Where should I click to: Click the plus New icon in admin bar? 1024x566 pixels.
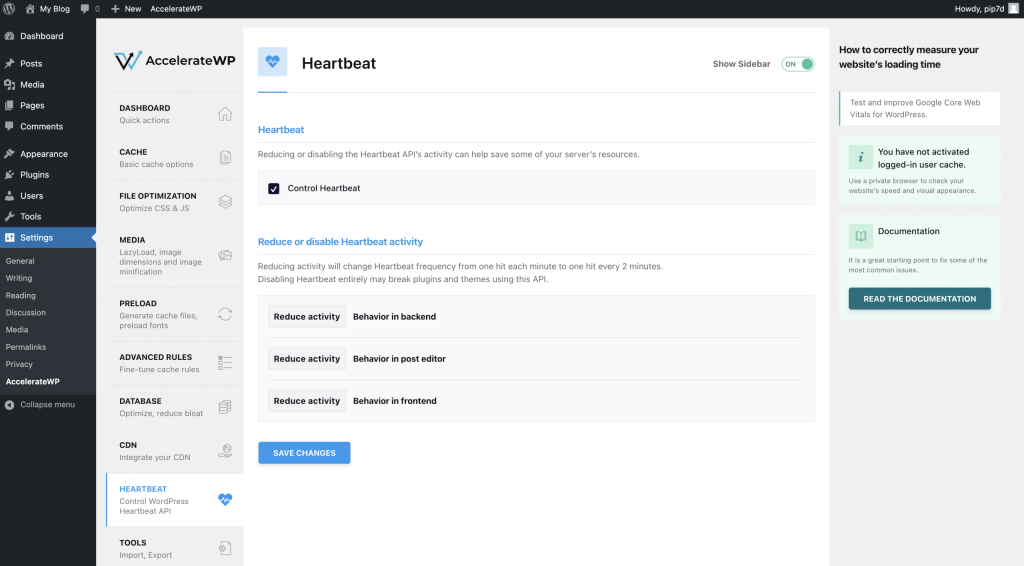[115, 8]
